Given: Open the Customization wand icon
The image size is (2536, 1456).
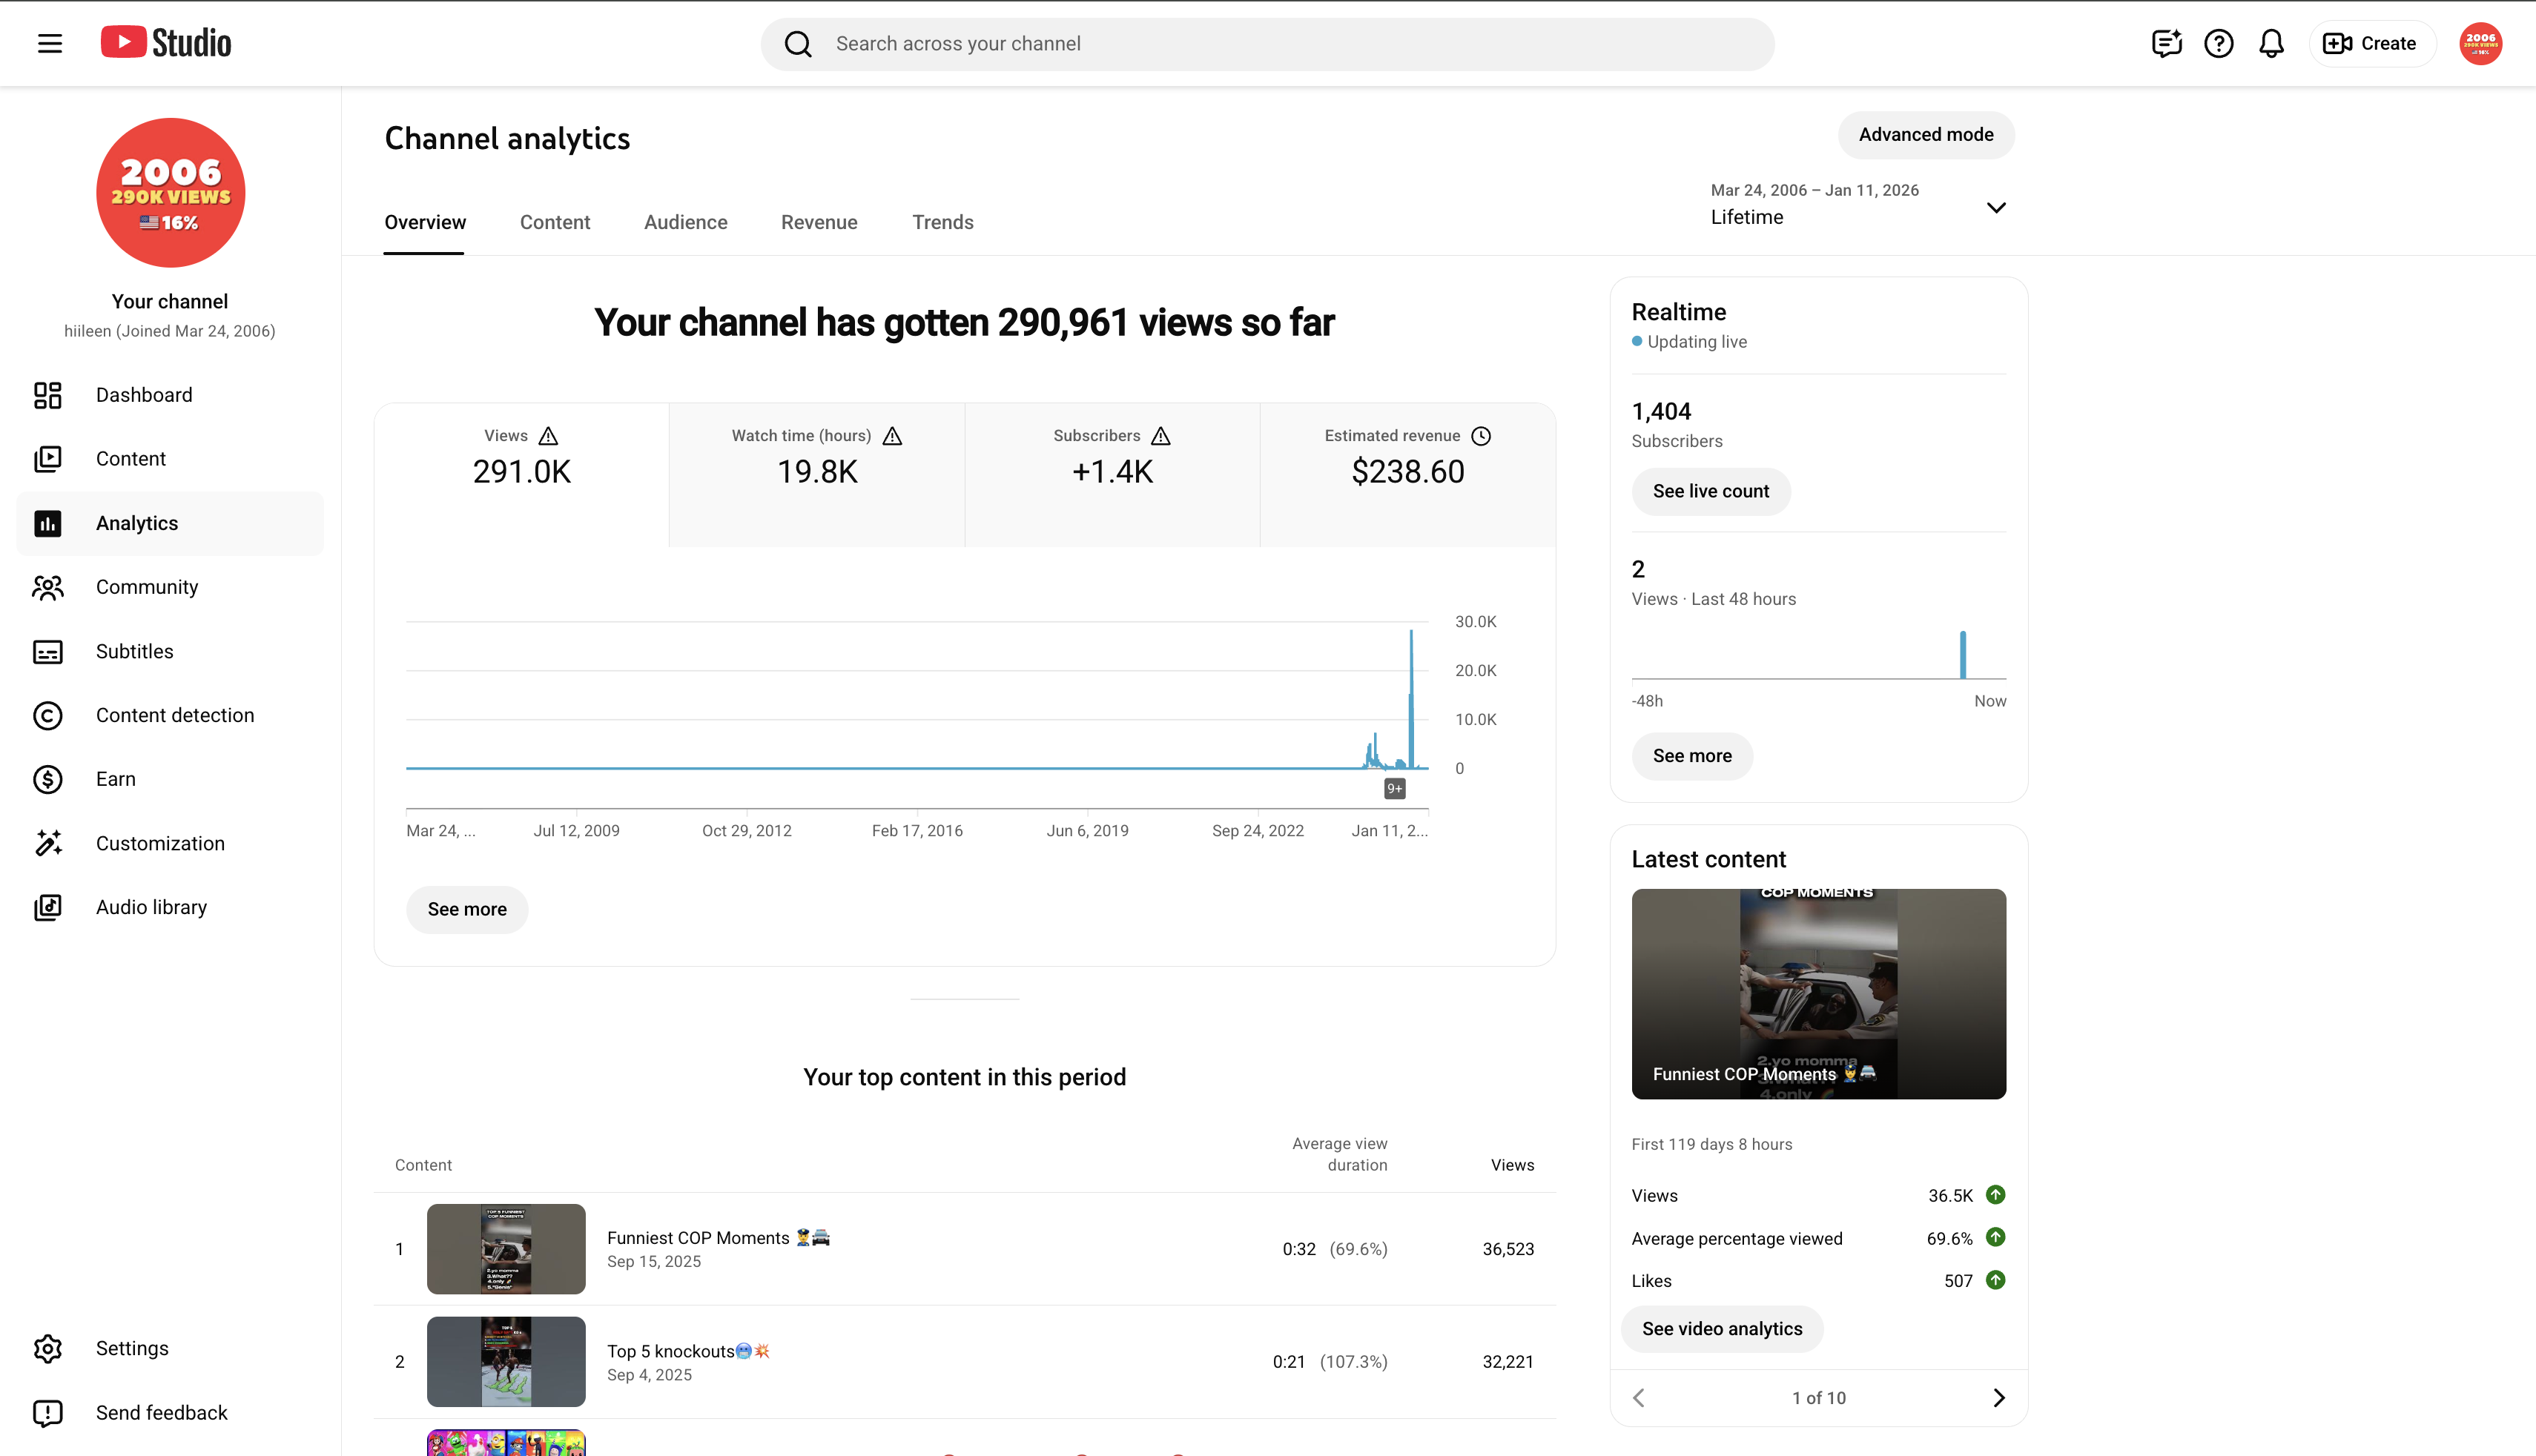Looking at the screenshot, I should point(48,843).
